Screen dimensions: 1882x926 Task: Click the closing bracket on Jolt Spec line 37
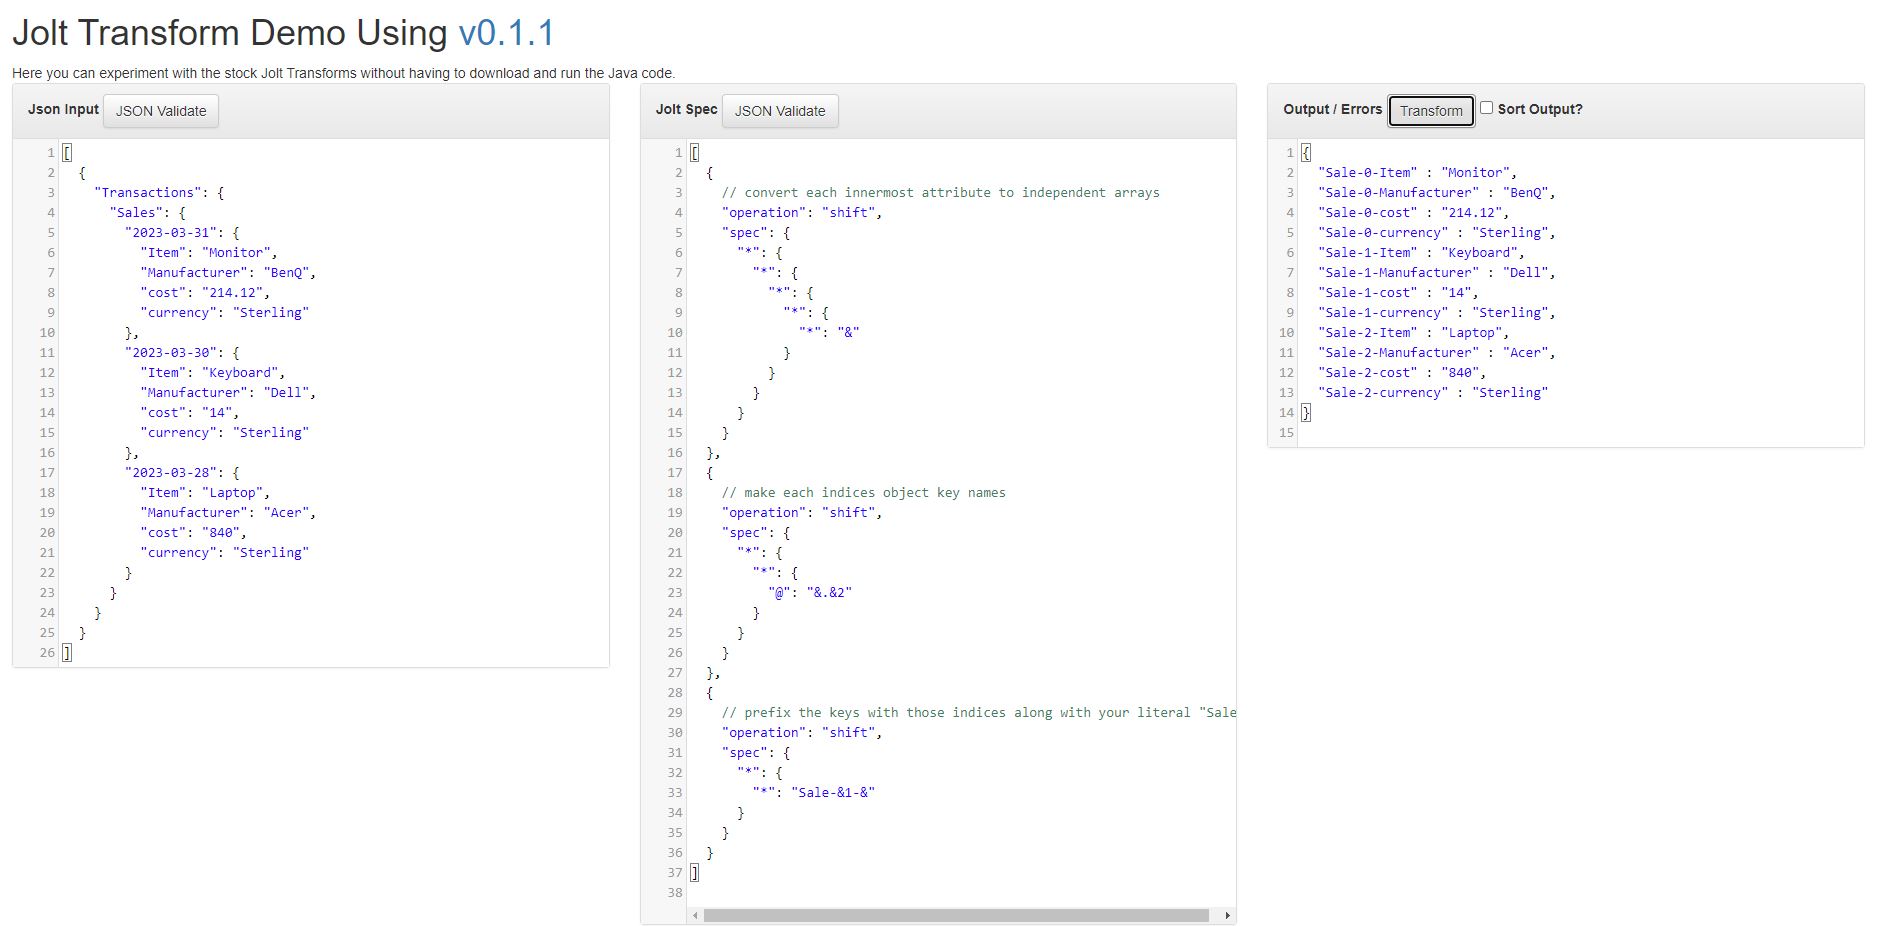coord(695,872)
